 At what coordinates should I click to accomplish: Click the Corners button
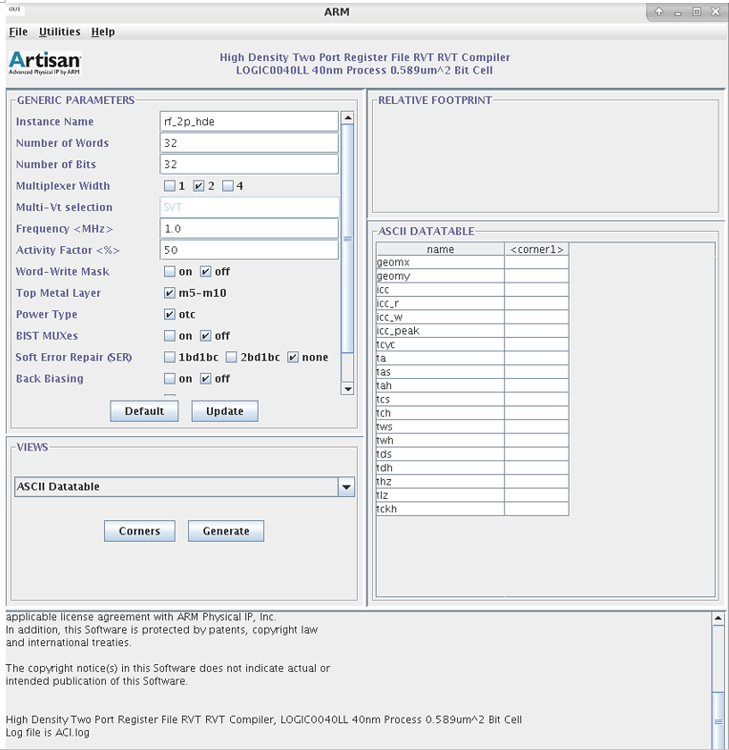[139, 531]
